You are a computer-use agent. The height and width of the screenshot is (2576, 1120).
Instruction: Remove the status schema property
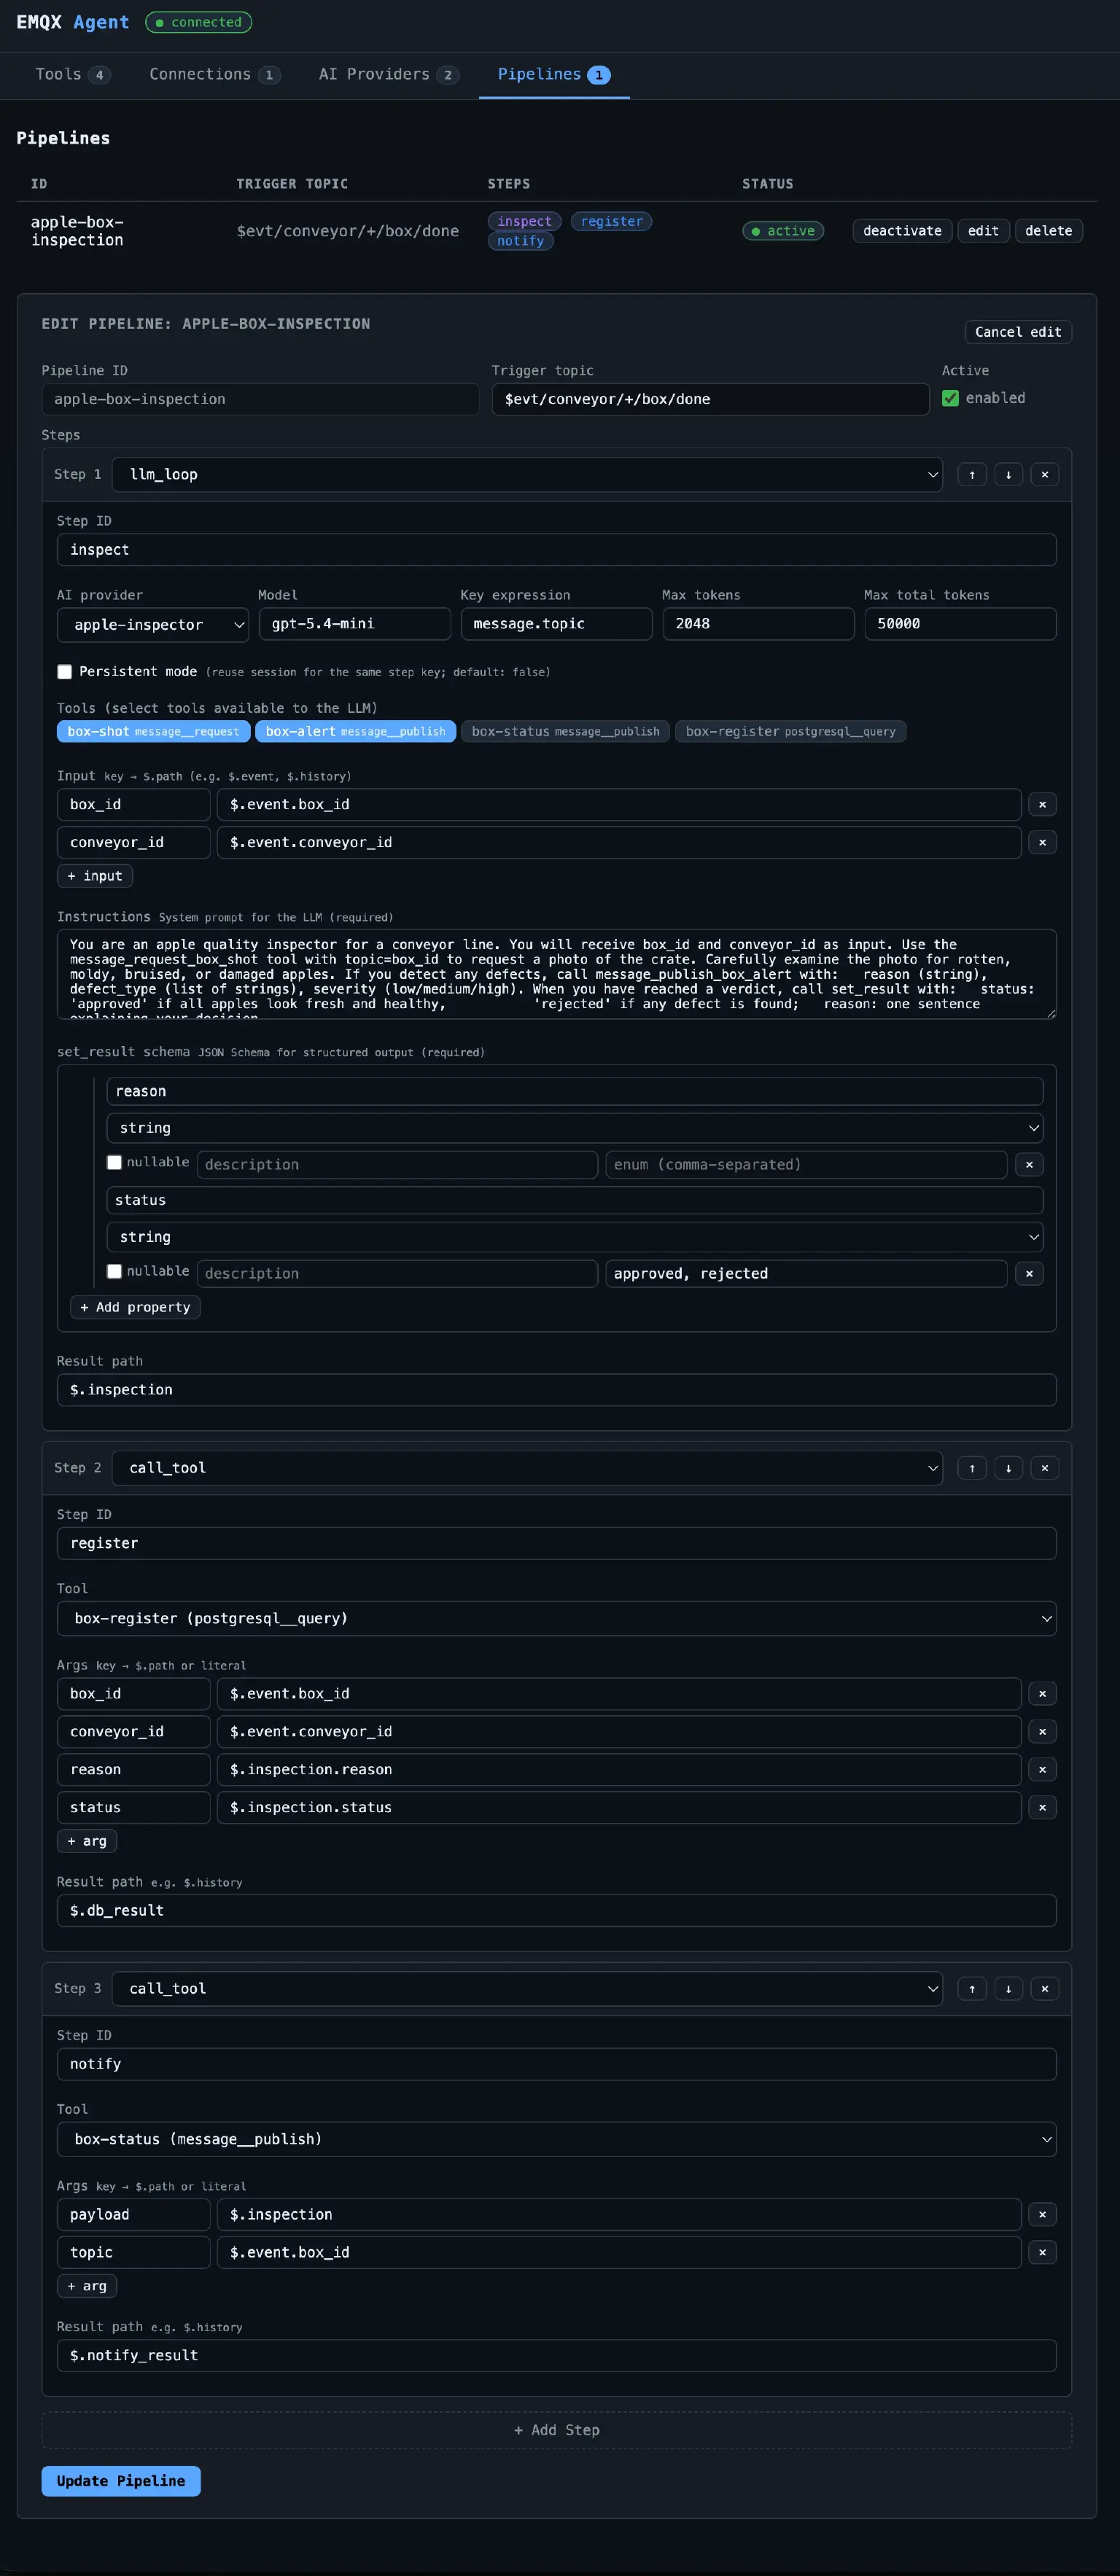1029,1273
